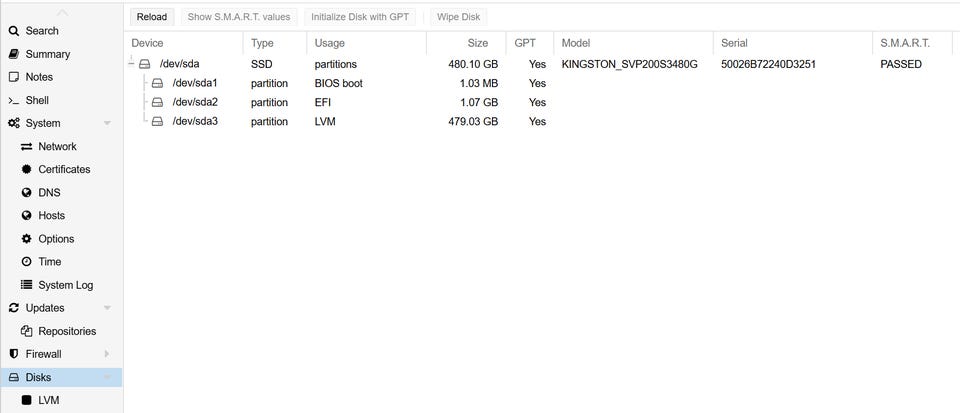Sort by the Model column header

click(633, 43)
